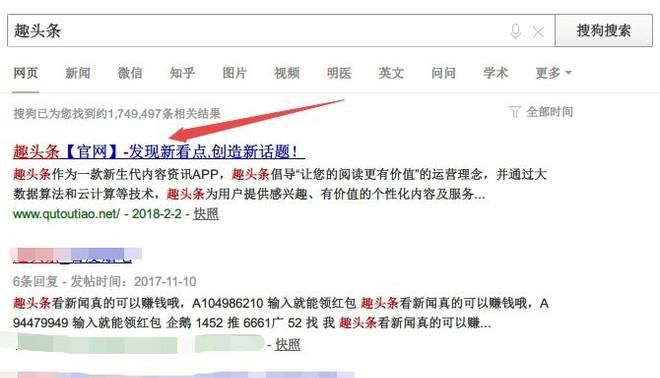Open 快照 for the second search result
Viewport: 660px width, 378px height.
(287, 345)
